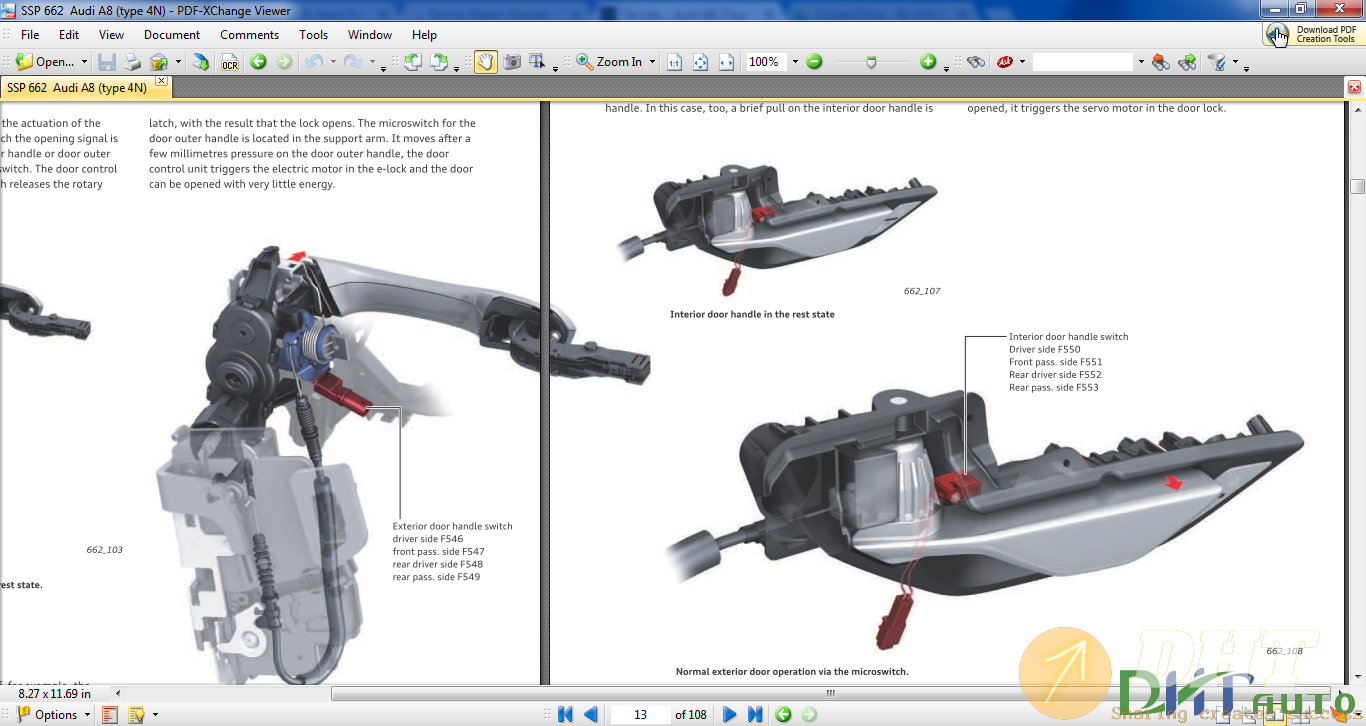Click the Redo arrow icon
Screen dimensions: 1366x726
(x=352, y=62)
